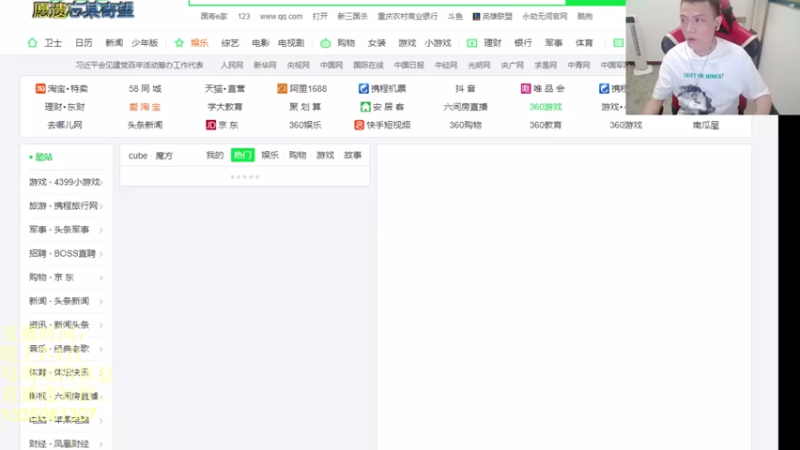Image resolution: width=800 pixels, height=450 pixels.
Task: Expand the 财经·凤凰财经 sidebar row arrow
Action: (101, 444)
